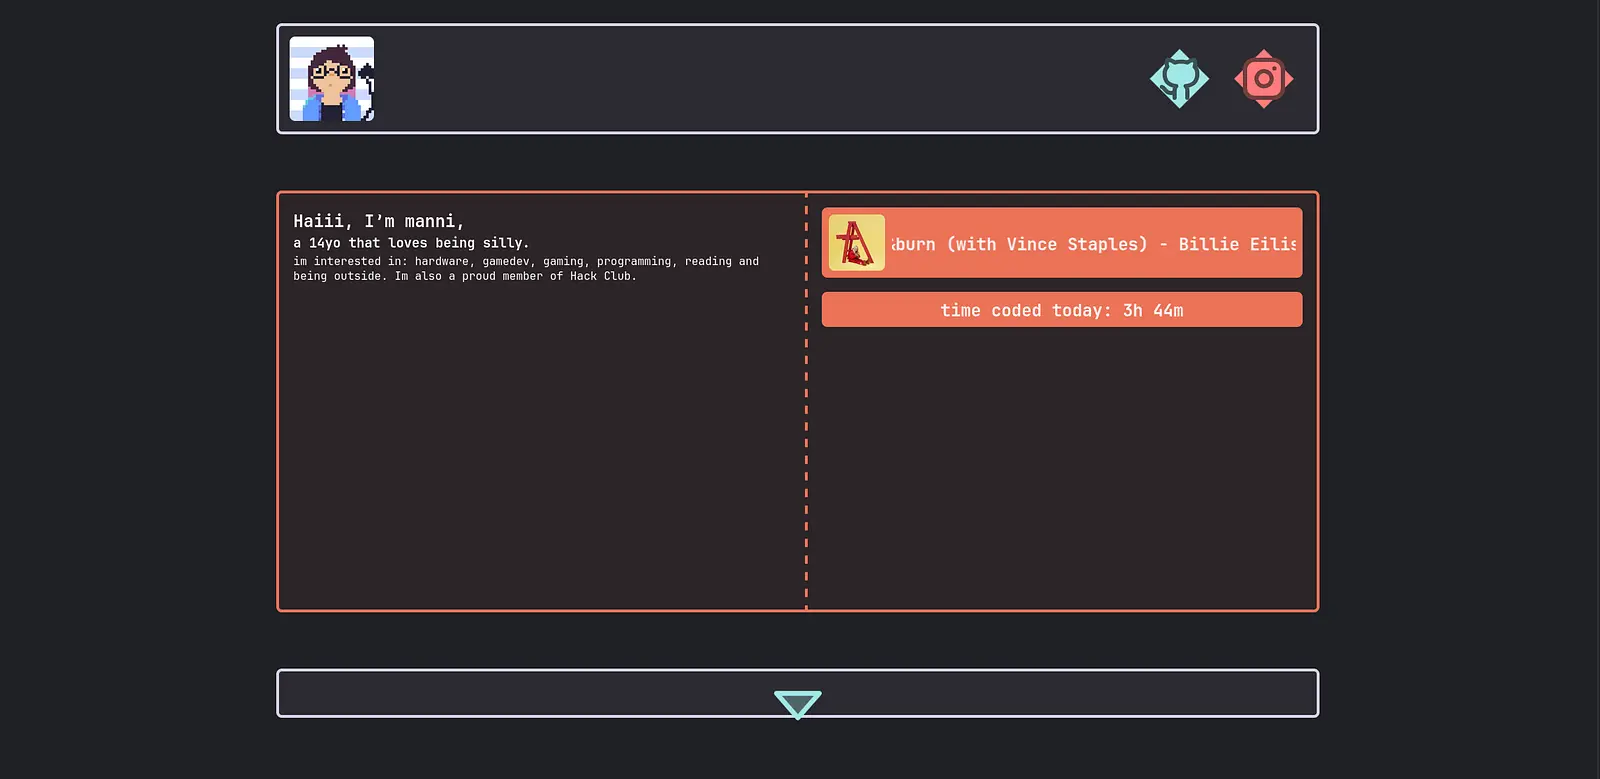Click the 'Hack Club' words in bio
Image resolution: width=1600 pixels, height=779 pixels.
(x=601, y=276)
